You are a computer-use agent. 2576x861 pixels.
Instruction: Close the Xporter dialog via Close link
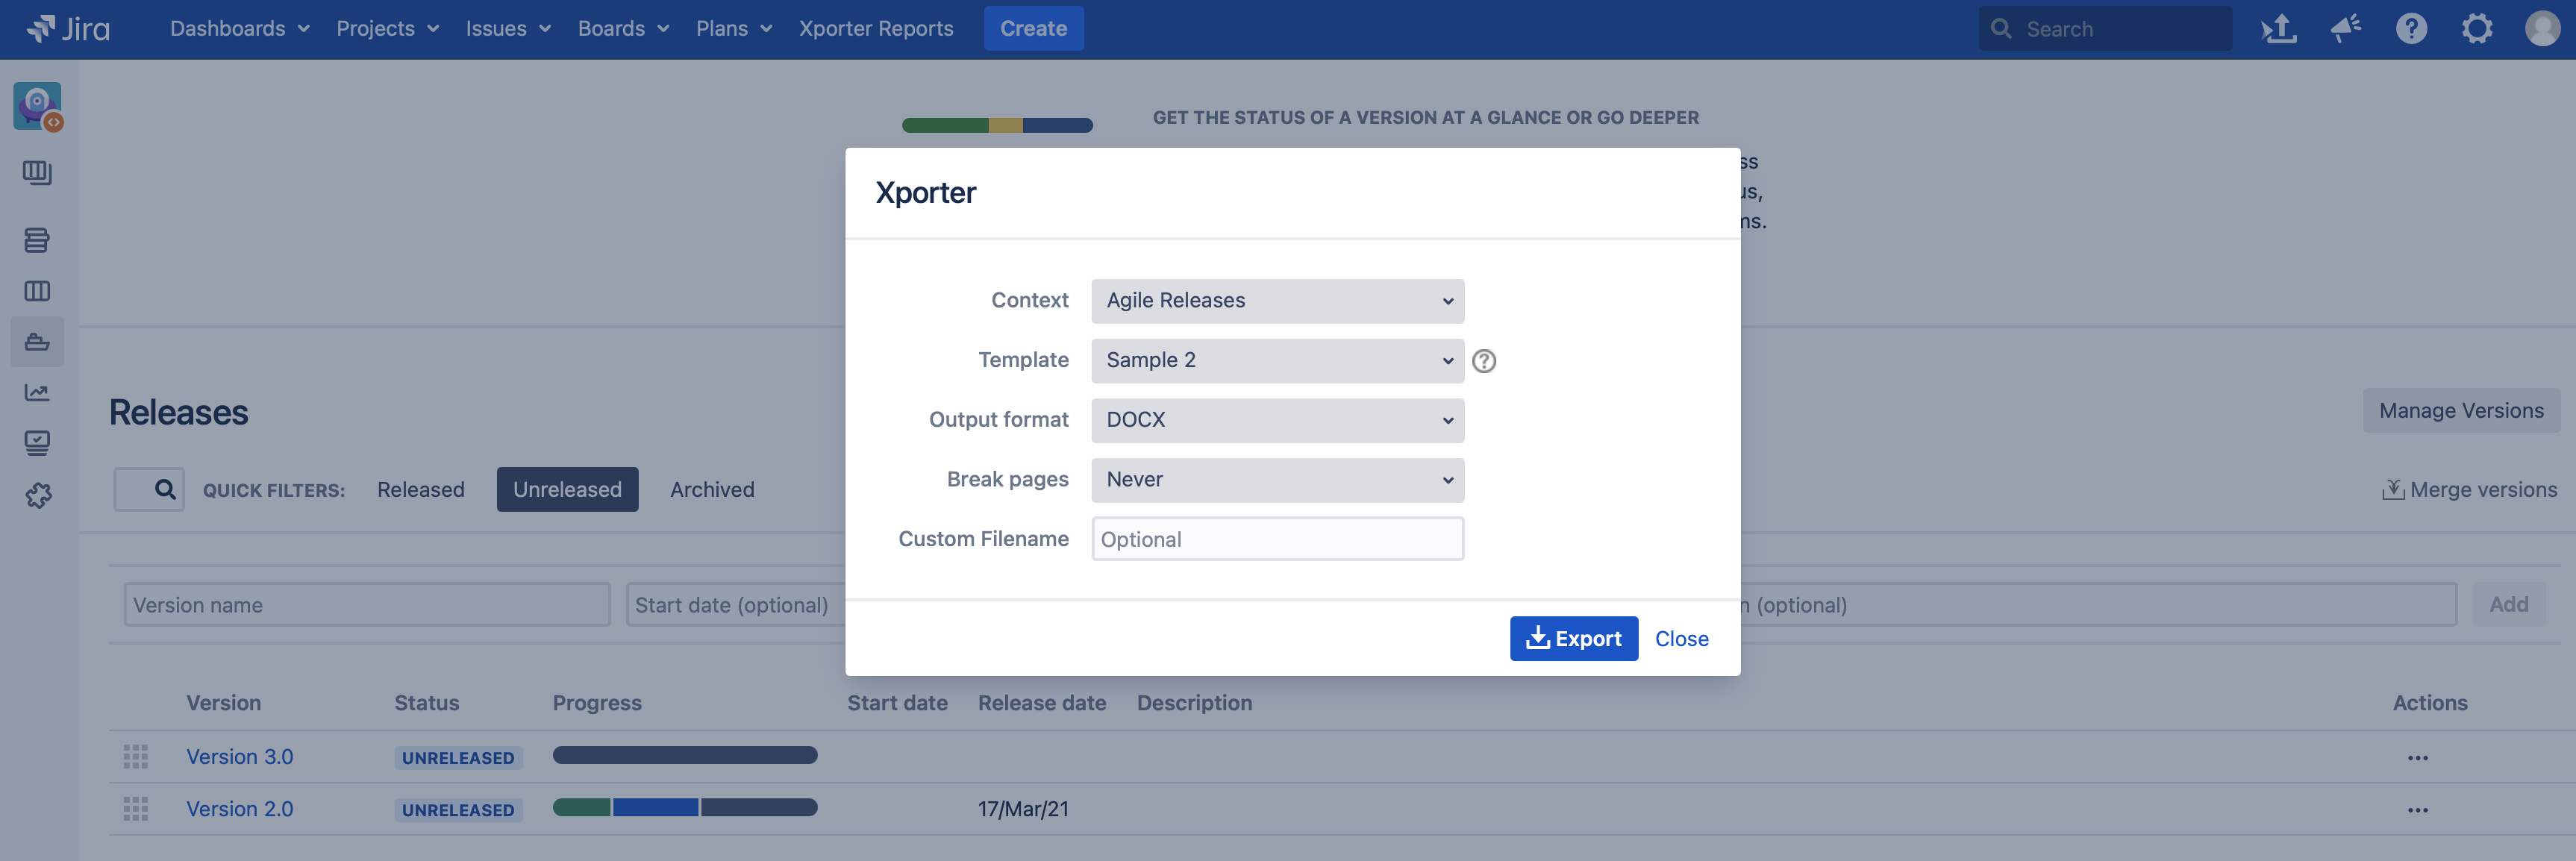[x=1681, y=638]
